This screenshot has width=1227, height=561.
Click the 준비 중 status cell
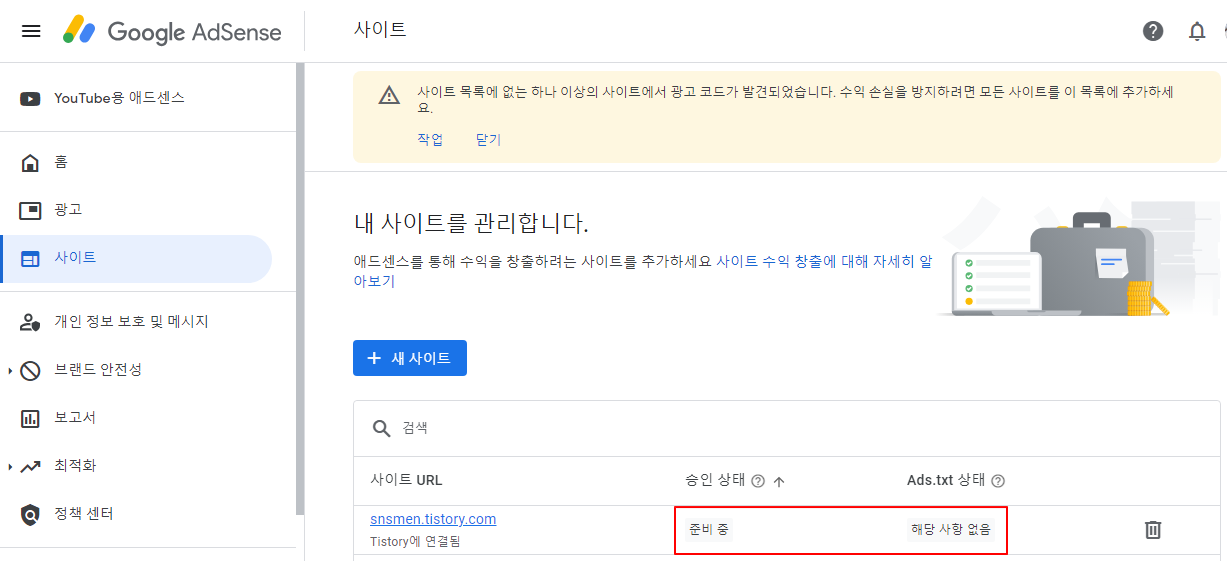[x=709, y=529]
